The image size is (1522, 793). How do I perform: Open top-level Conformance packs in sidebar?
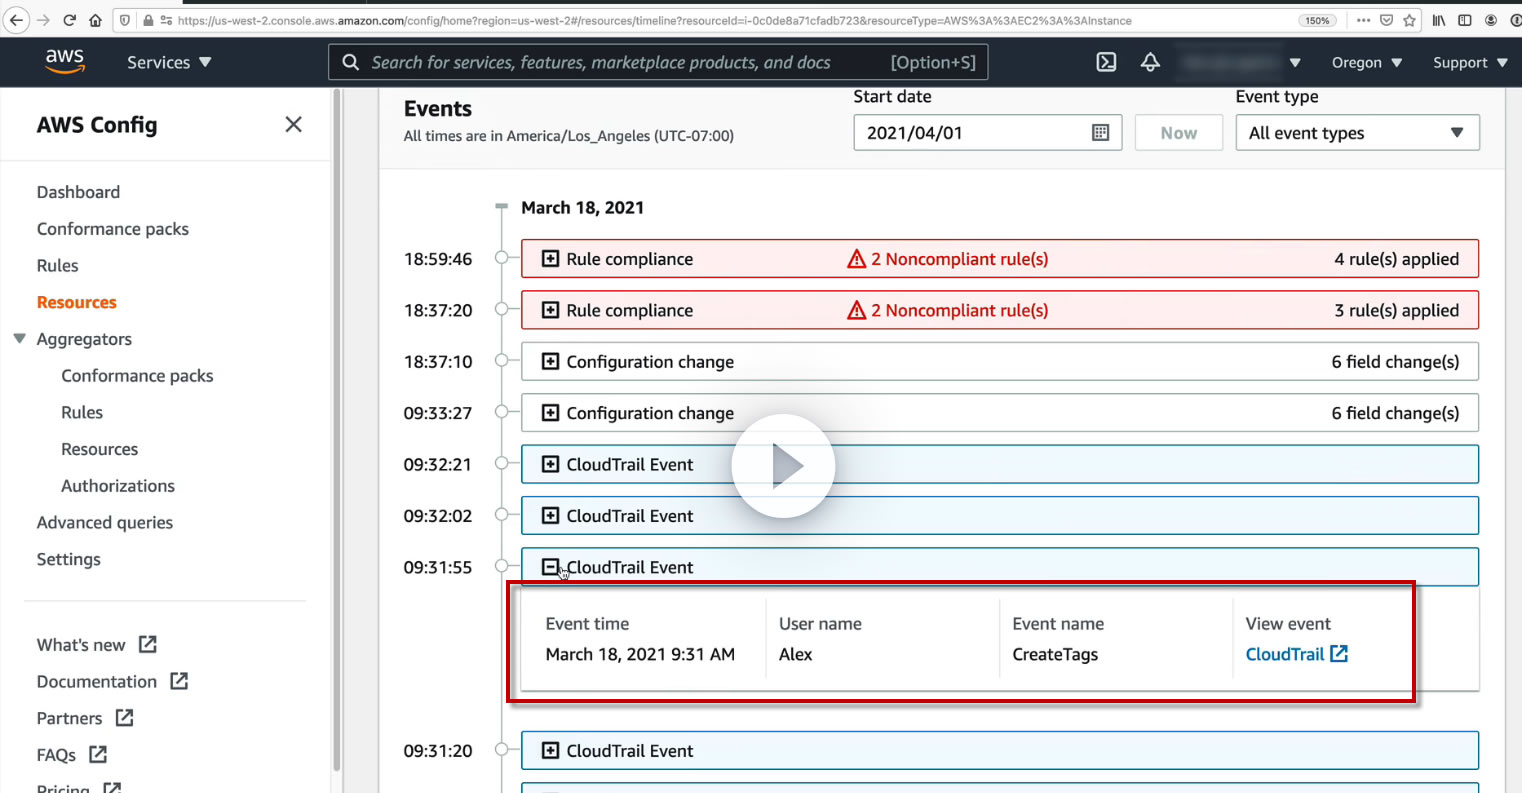click(113, 229)
